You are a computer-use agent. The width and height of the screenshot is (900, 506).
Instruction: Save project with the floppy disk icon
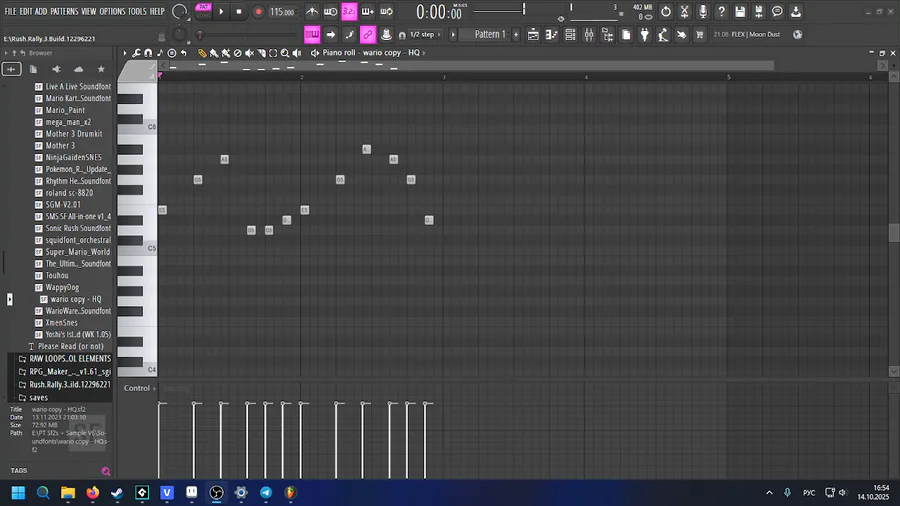740,11
